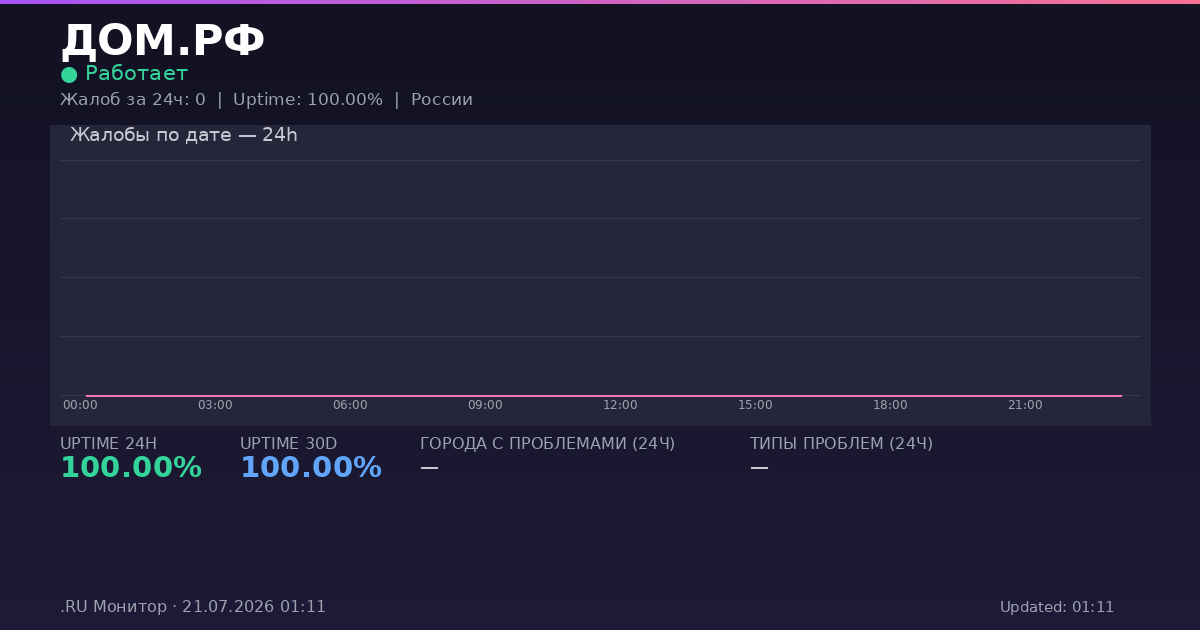Screen dimensions: 1200x630
Task: Select the 12:00 time marker
Action: click(x=620, y=405)
